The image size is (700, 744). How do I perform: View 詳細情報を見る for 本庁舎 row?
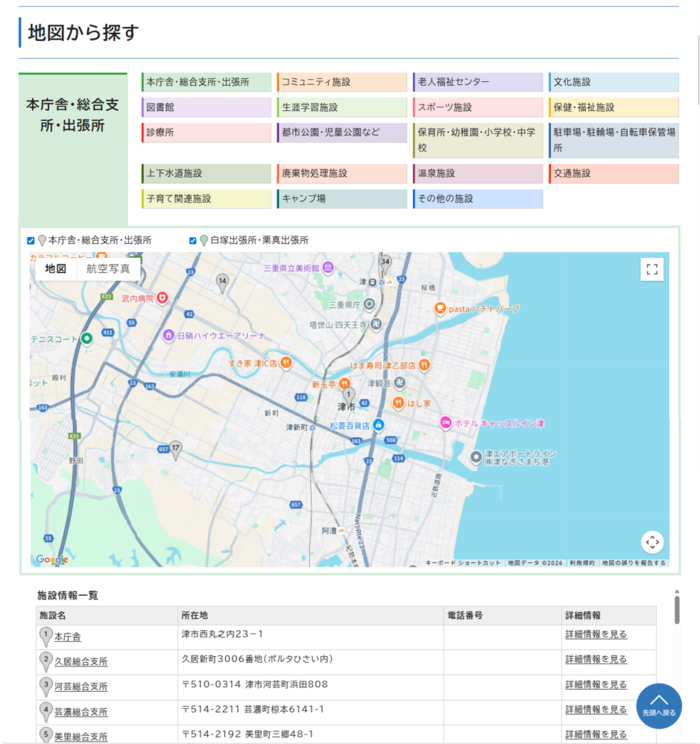596,634
